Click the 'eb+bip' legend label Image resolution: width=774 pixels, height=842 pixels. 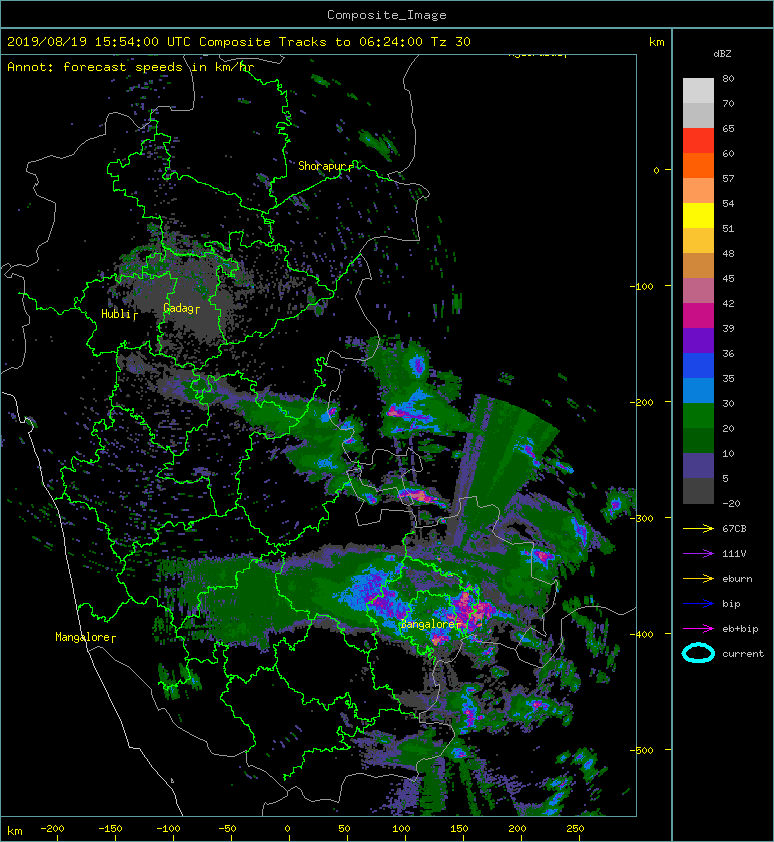pyautogui.click(x=740, y=629)
